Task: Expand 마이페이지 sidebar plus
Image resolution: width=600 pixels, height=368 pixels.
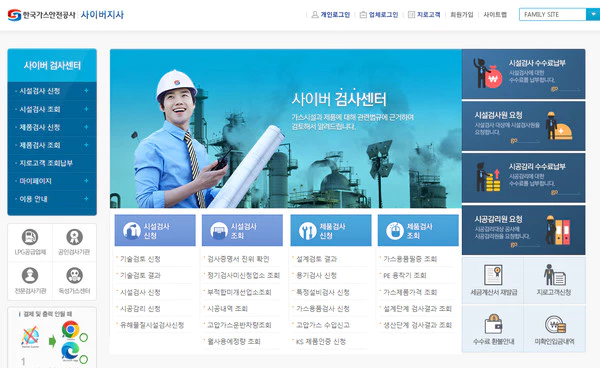Action: tap(86, 181)
